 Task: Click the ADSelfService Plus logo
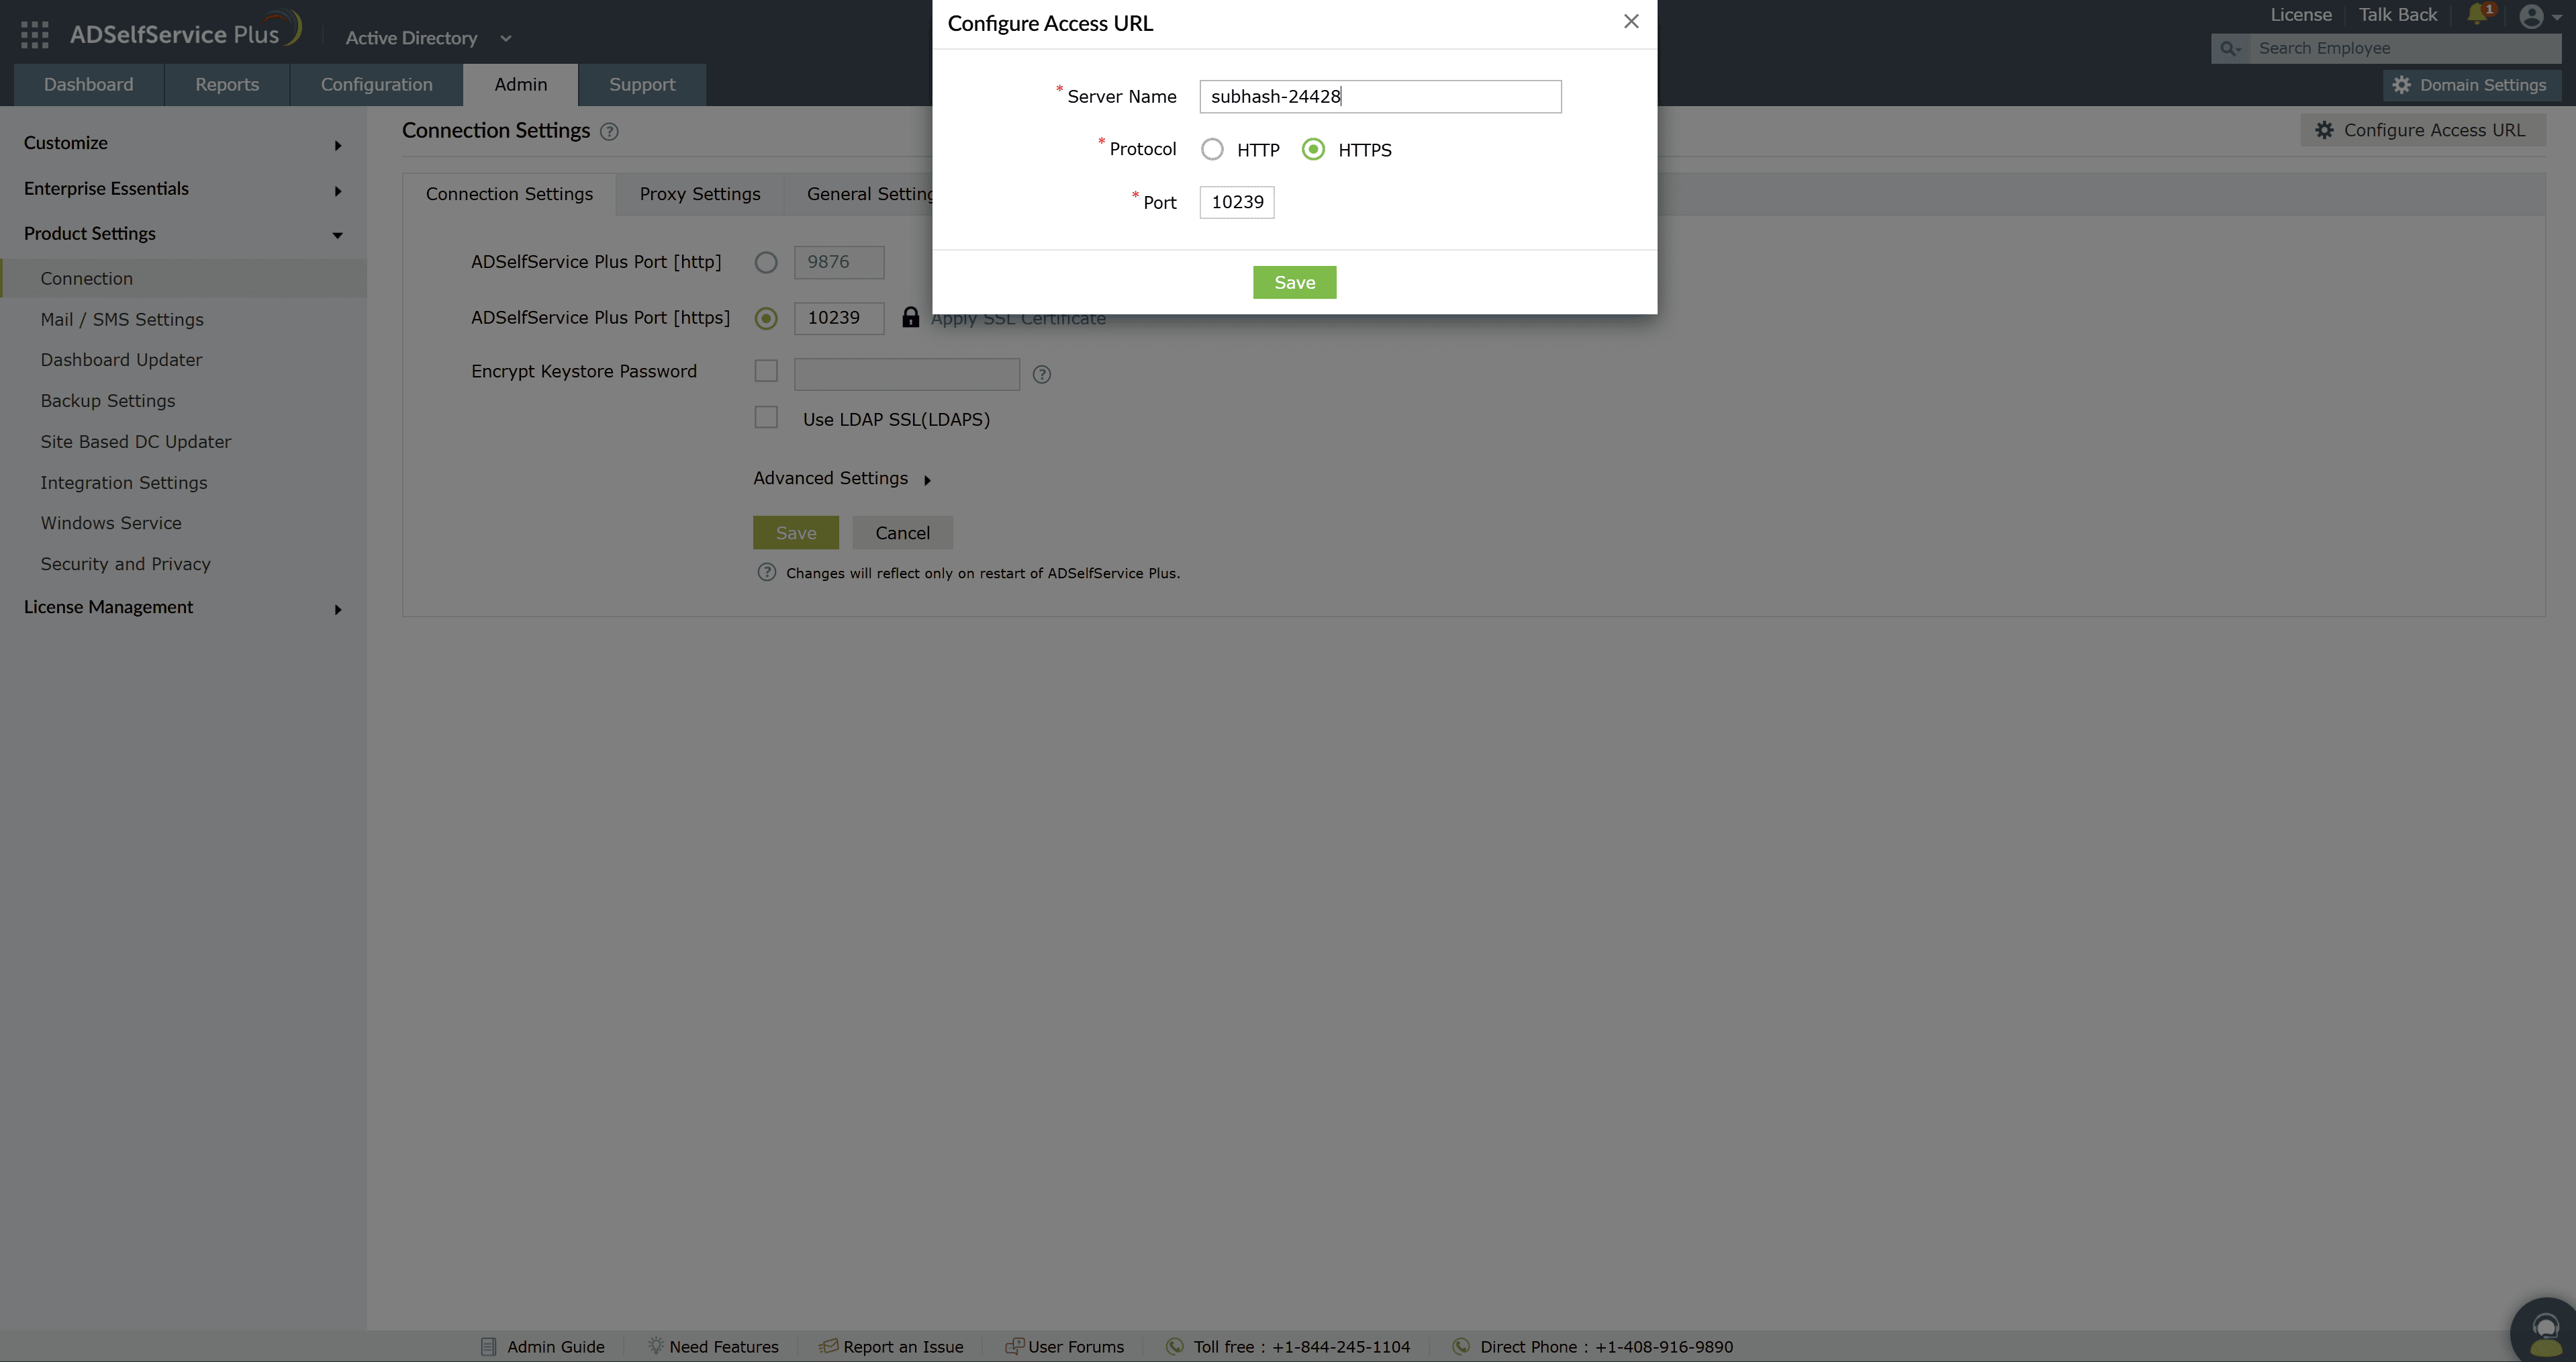tap(185, 31)
